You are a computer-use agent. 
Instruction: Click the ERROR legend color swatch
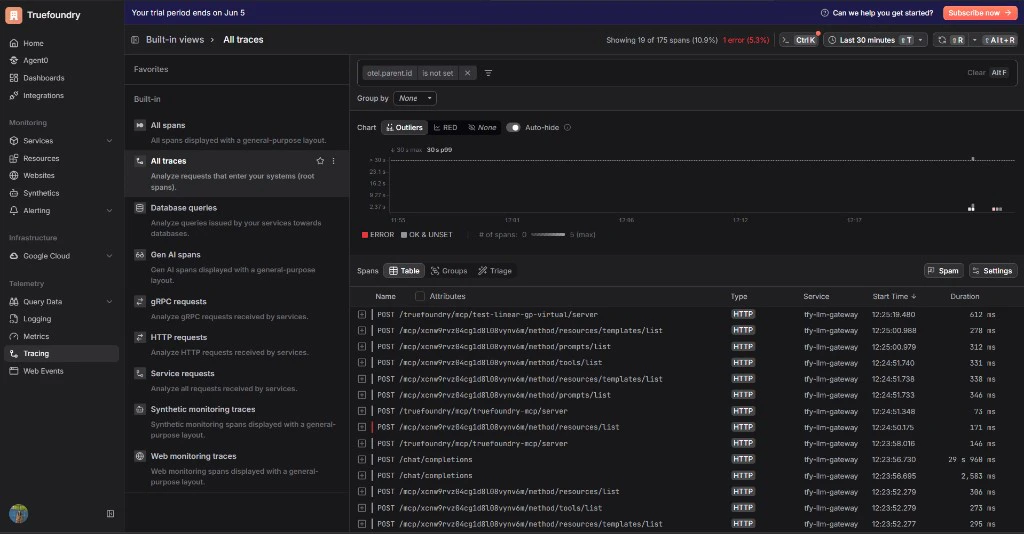365,235
